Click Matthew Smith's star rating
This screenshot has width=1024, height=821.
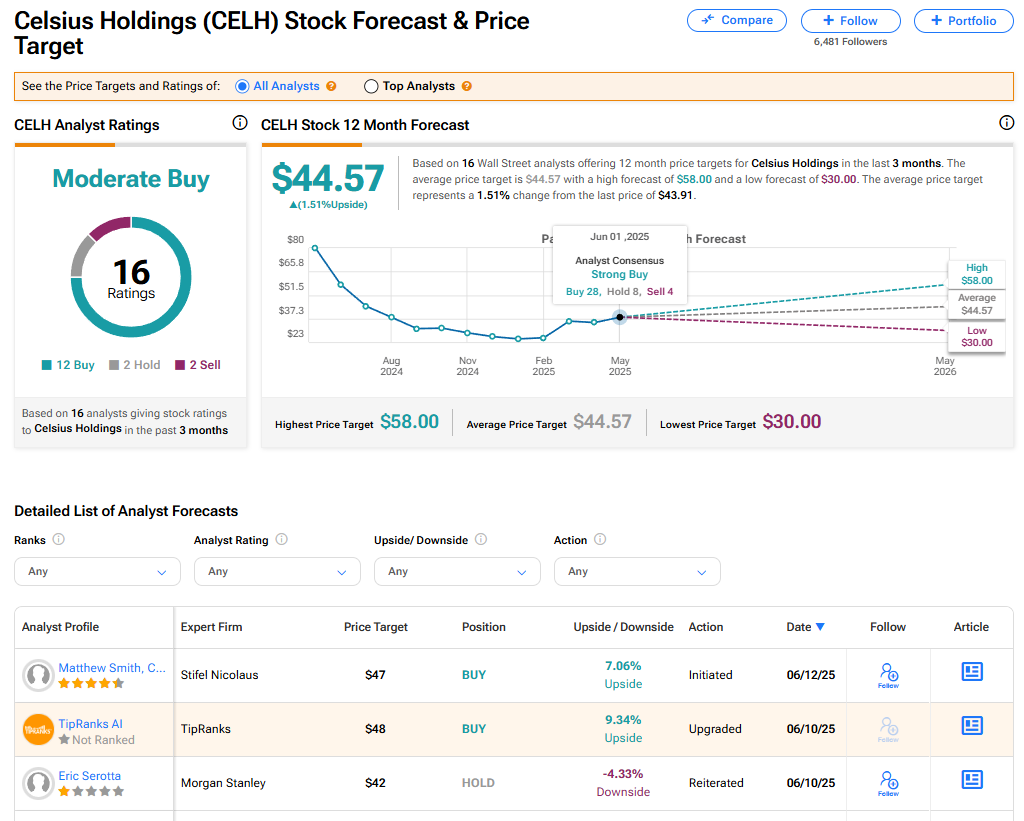click(x=91, y=684)
